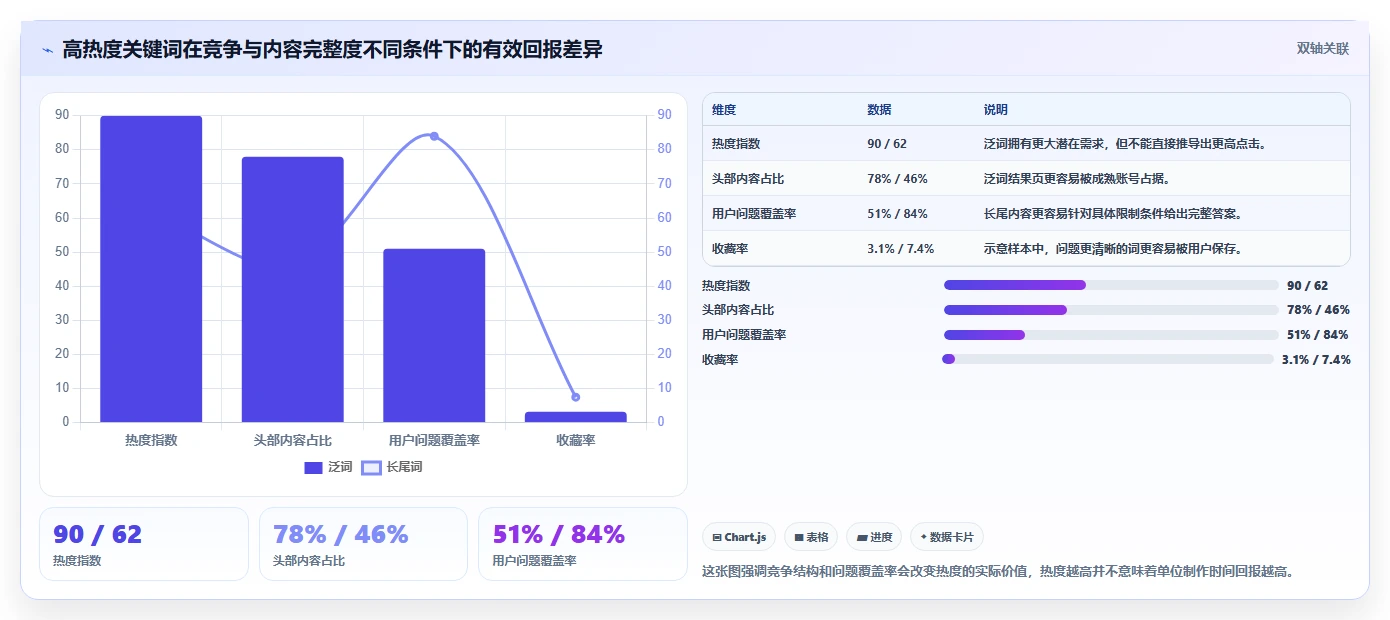Click the 78% / 46% value beside progress bar
This screenshot has width=1390, height=620.
pyautogui.click(x=1318, y=310)
